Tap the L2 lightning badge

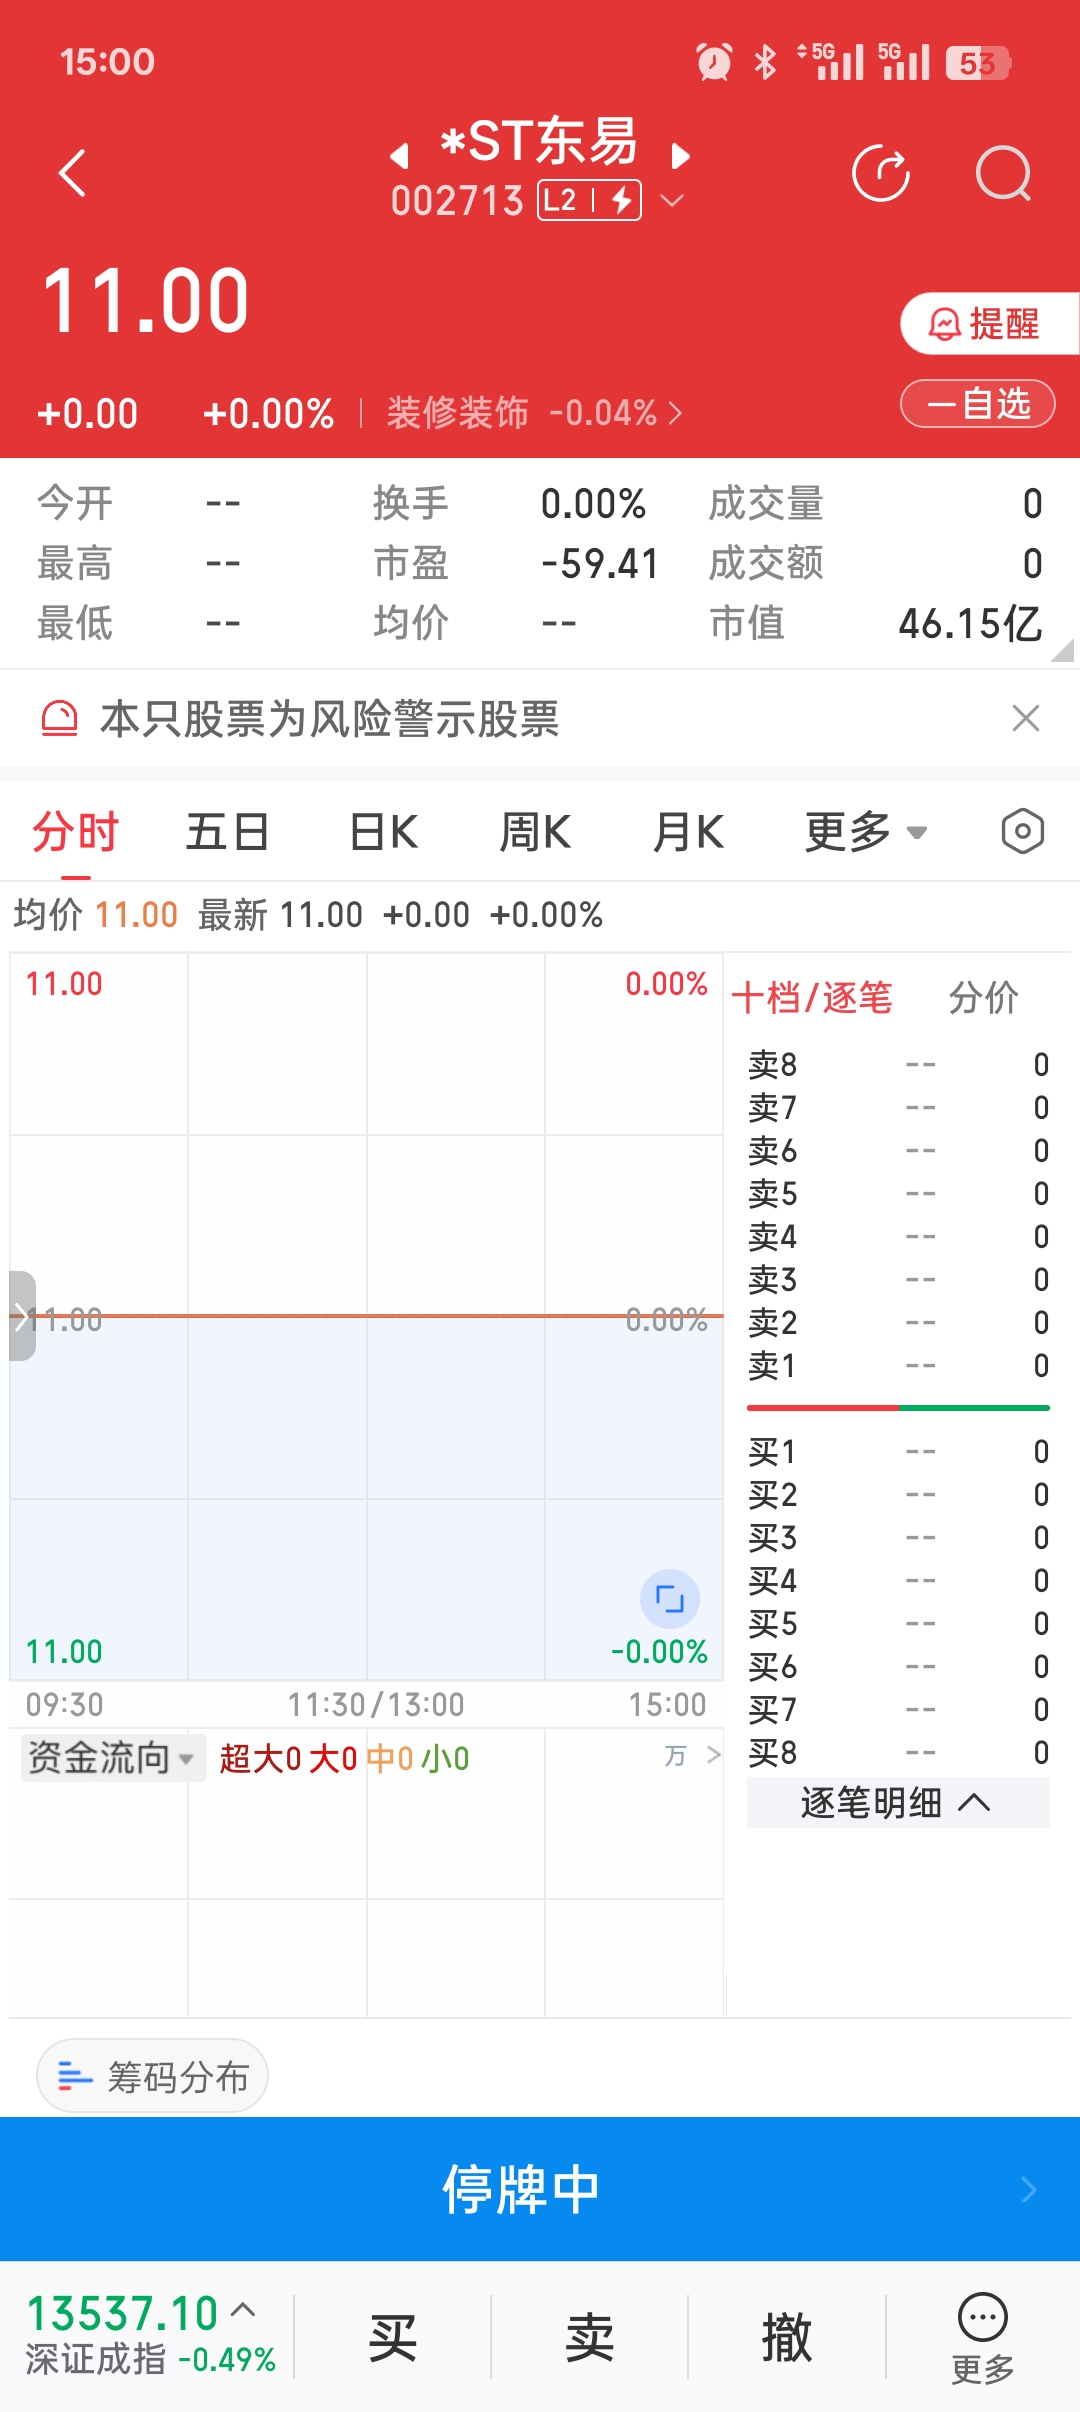(590, 200)
